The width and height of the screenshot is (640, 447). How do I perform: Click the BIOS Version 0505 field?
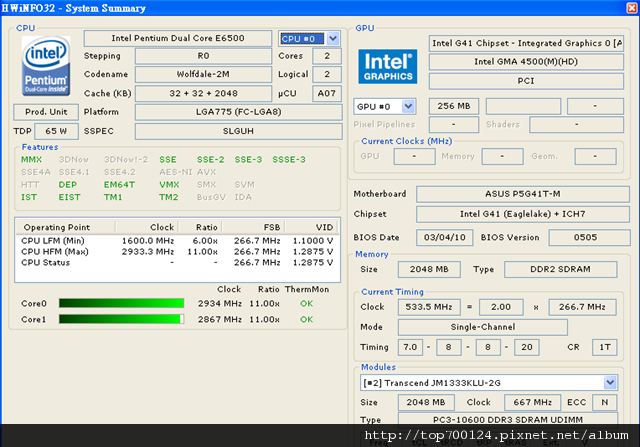(589, 238)
